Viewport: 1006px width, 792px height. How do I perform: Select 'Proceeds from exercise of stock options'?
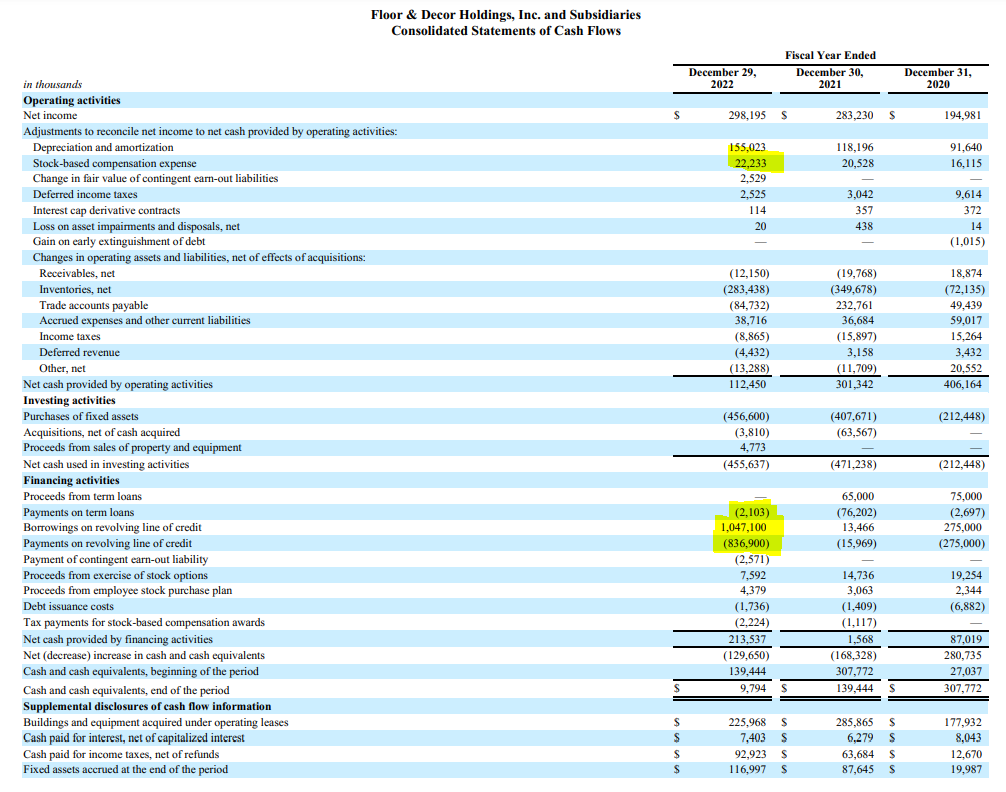(x=115, y=576)
